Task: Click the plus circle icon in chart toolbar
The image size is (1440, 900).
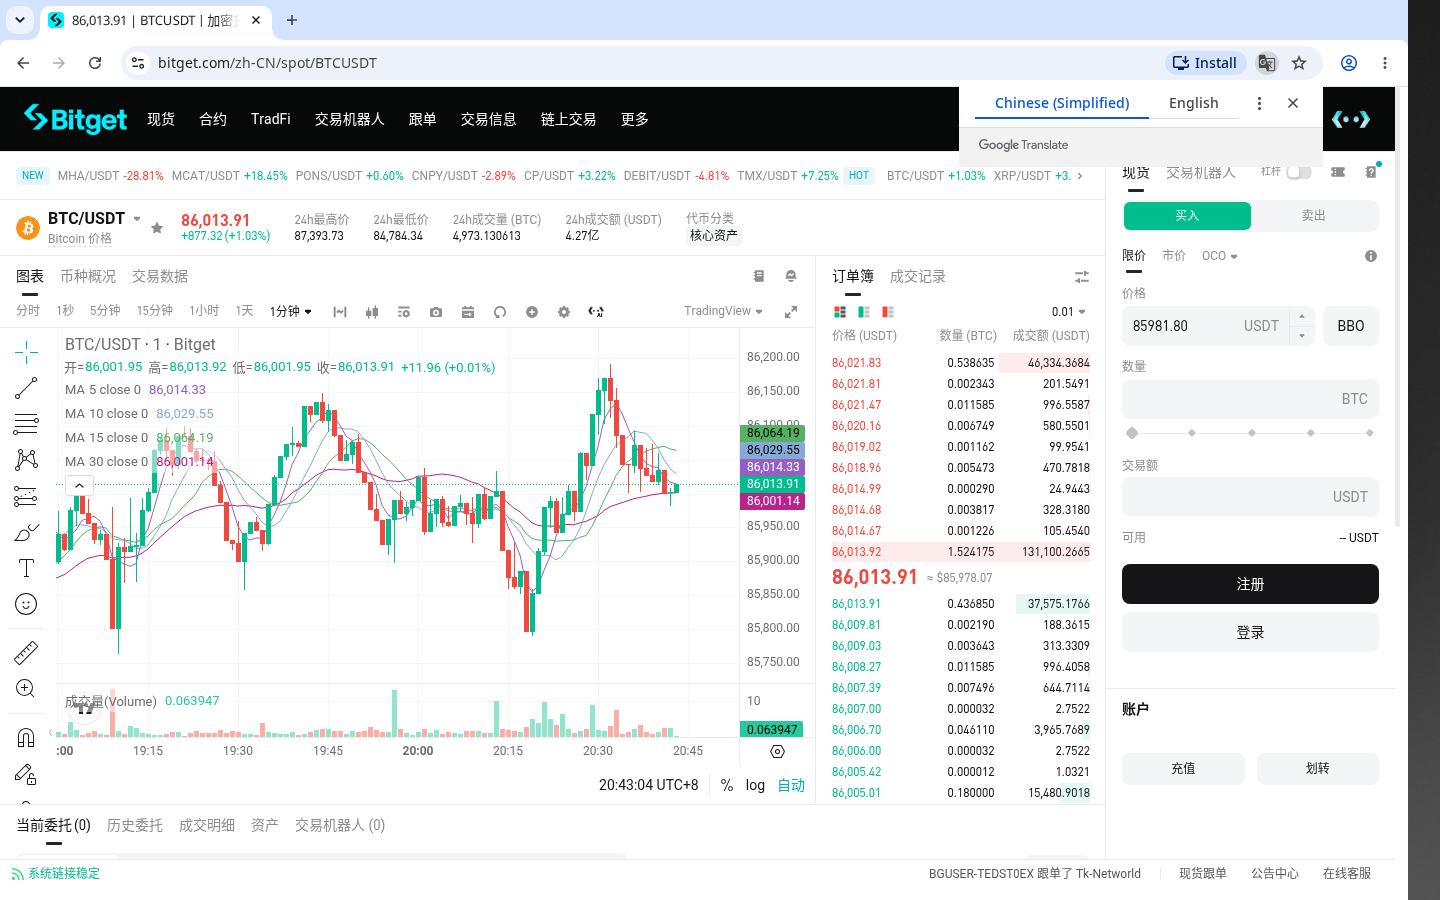Action: coord(532,312)
